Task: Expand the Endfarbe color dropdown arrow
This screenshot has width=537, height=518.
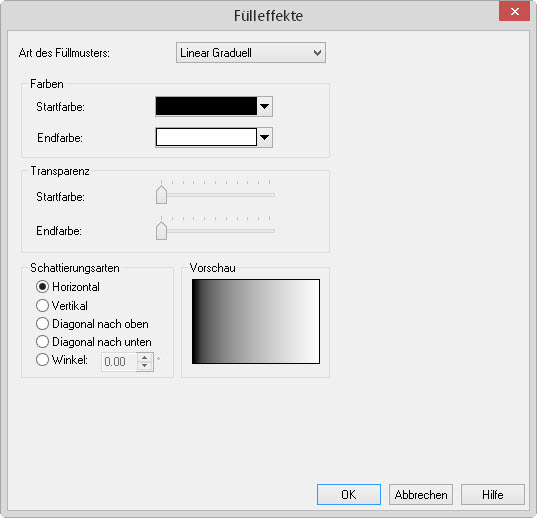Action: pyautogui.click(x=264, y=137)
